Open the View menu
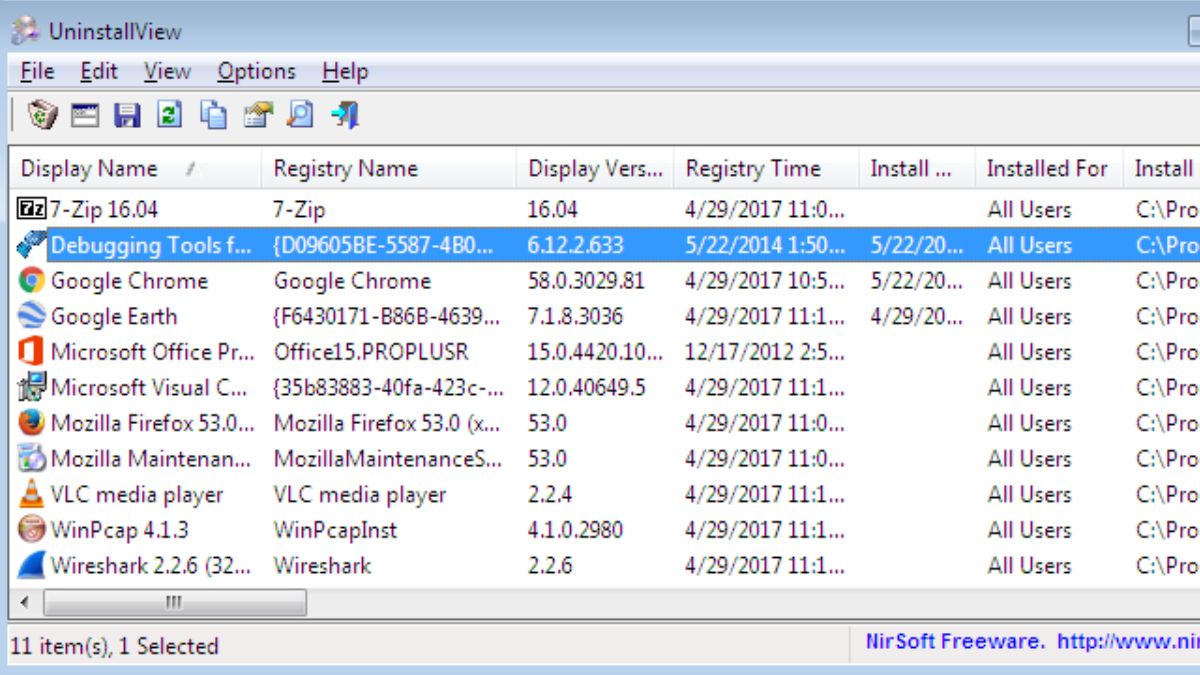 tap(166, 72)
